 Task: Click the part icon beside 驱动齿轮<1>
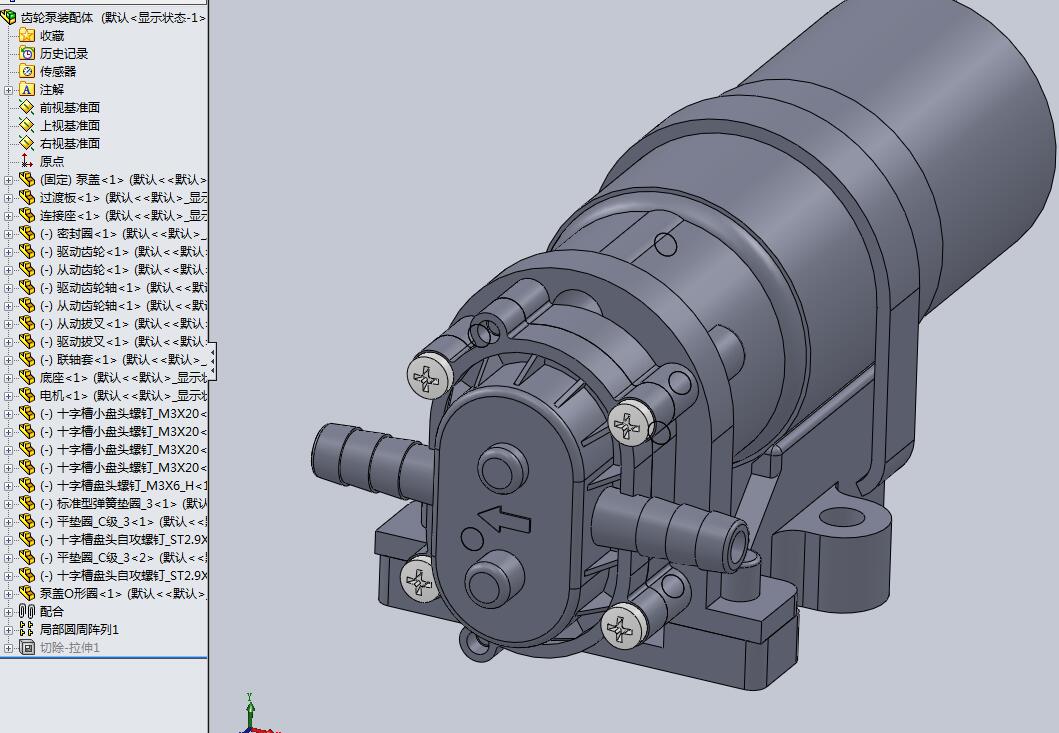(26, 251)
